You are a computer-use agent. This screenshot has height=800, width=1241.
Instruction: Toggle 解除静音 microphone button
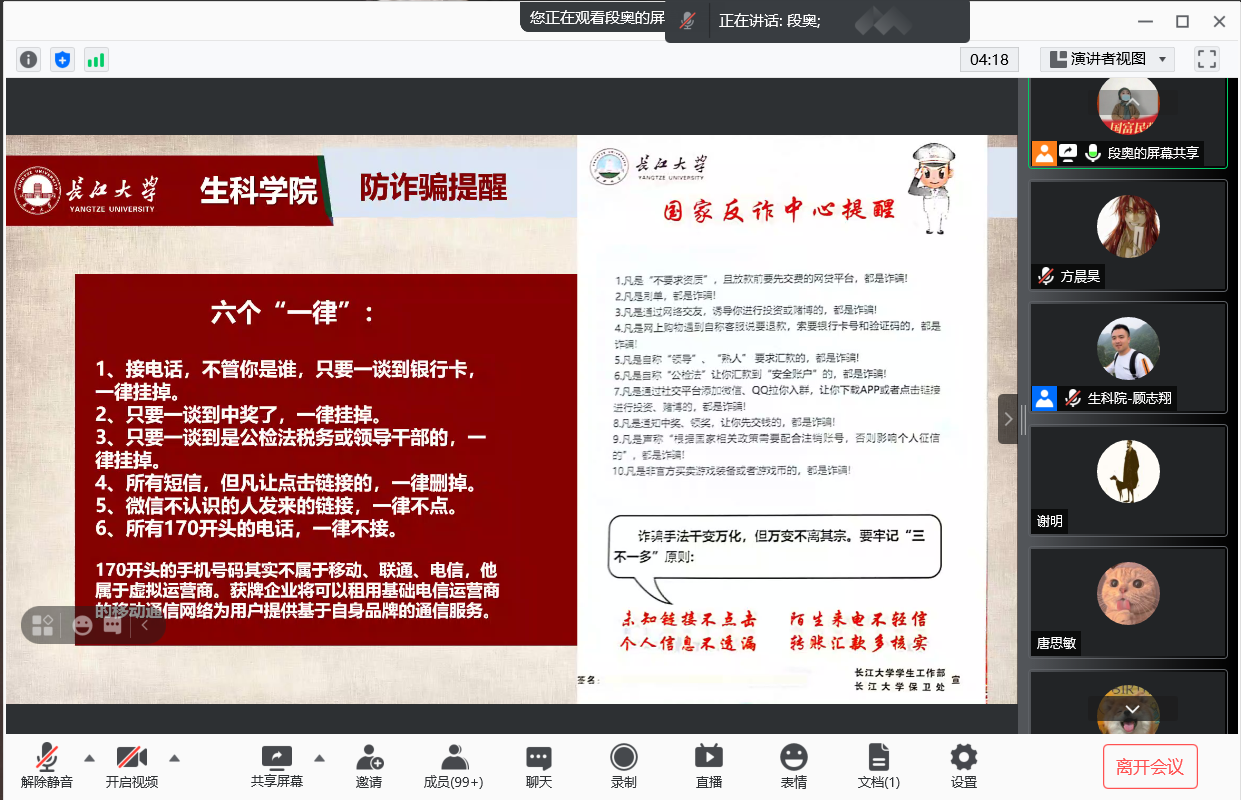(46, 766)
